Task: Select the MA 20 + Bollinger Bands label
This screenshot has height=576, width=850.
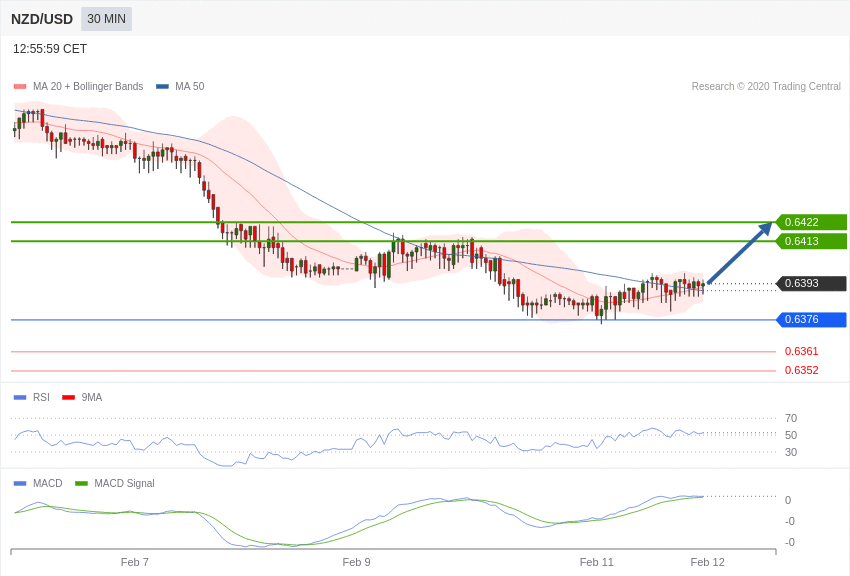Action: click(x=88, y=86)
